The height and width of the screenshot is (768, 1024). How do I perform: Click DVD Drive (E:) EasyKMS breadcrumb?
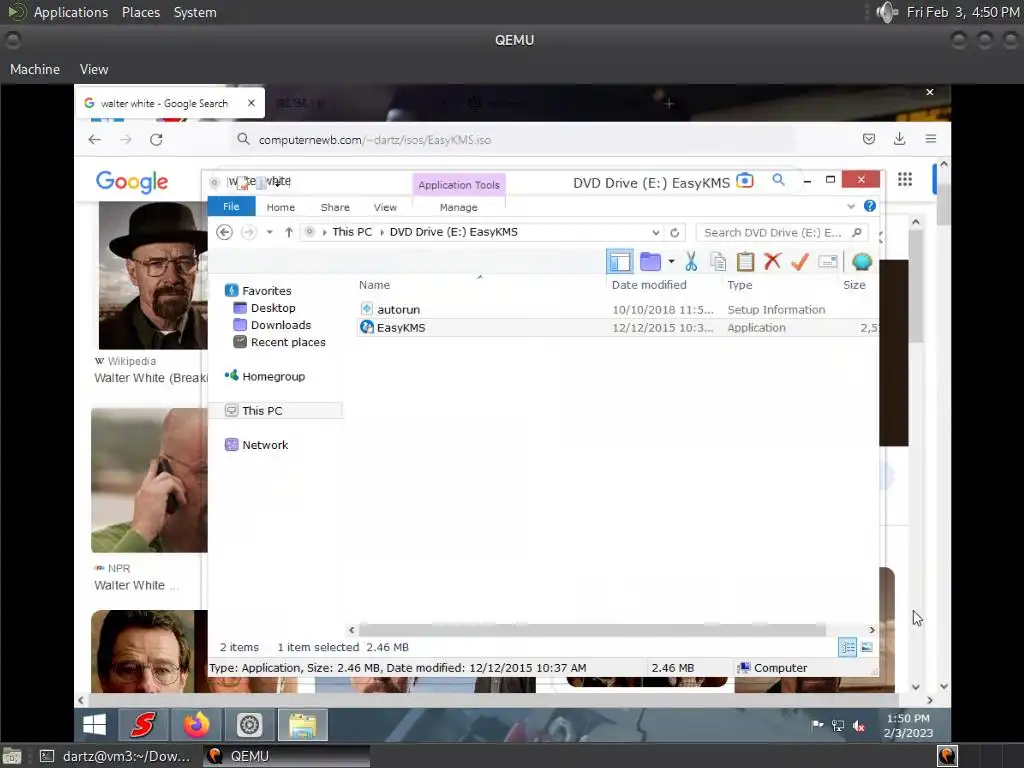click(454, 232)
